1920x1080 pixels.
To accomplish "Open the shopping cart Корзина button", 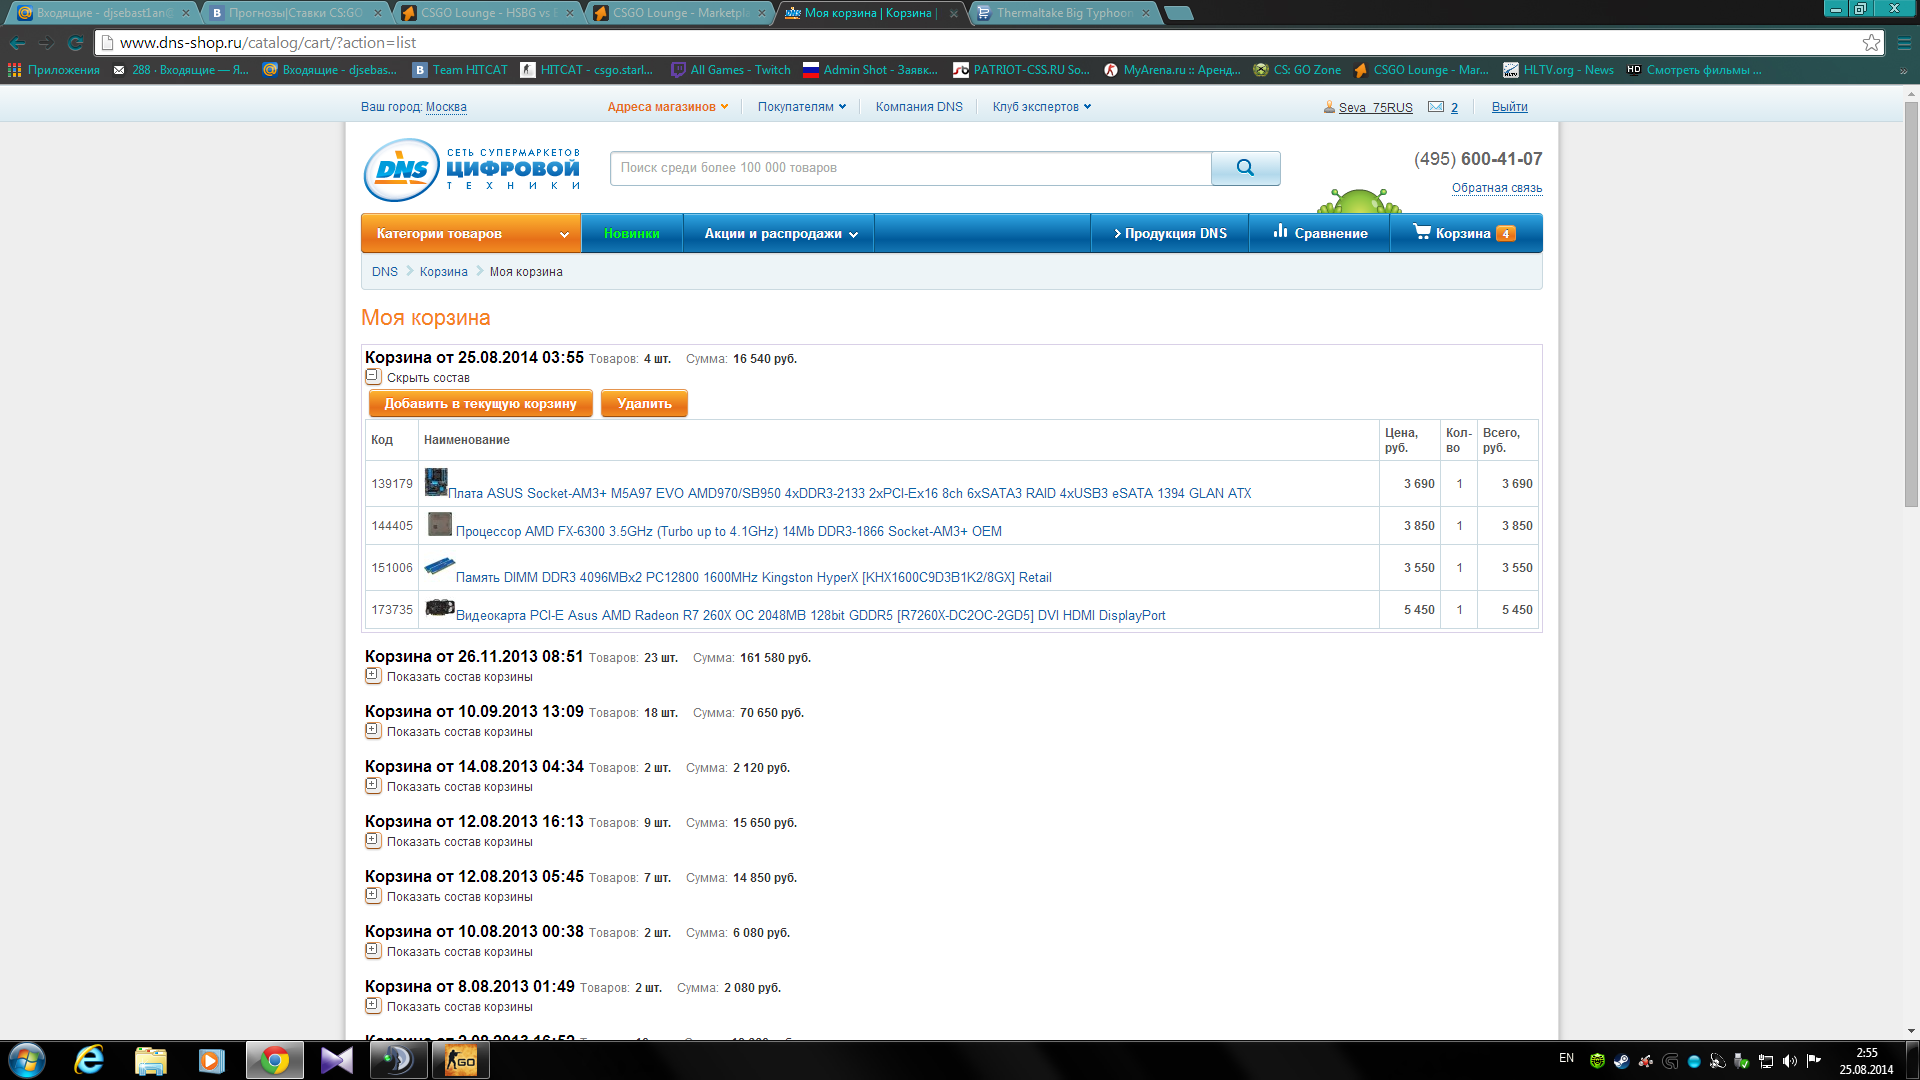I will [x=1465, y=233].
